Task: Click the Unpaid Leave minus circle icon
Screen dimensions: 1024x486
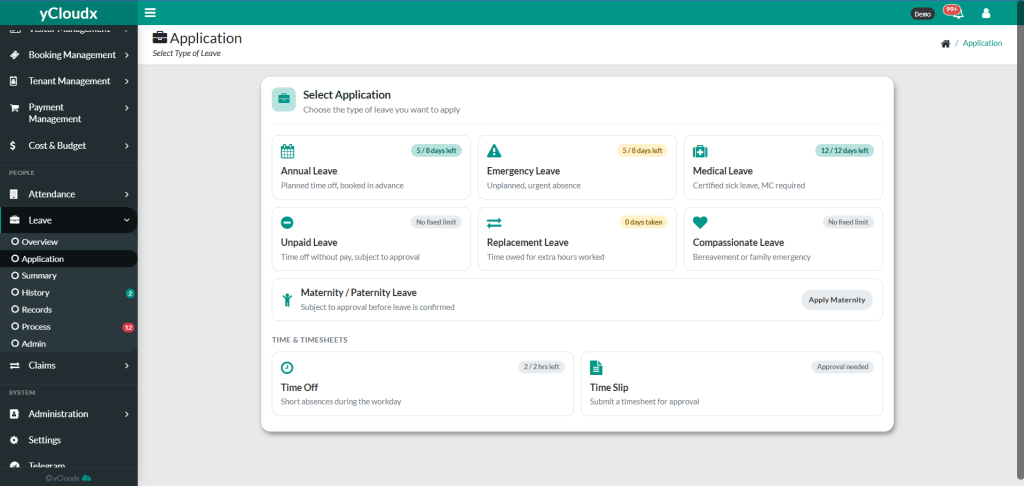Action: pos(287,223)
